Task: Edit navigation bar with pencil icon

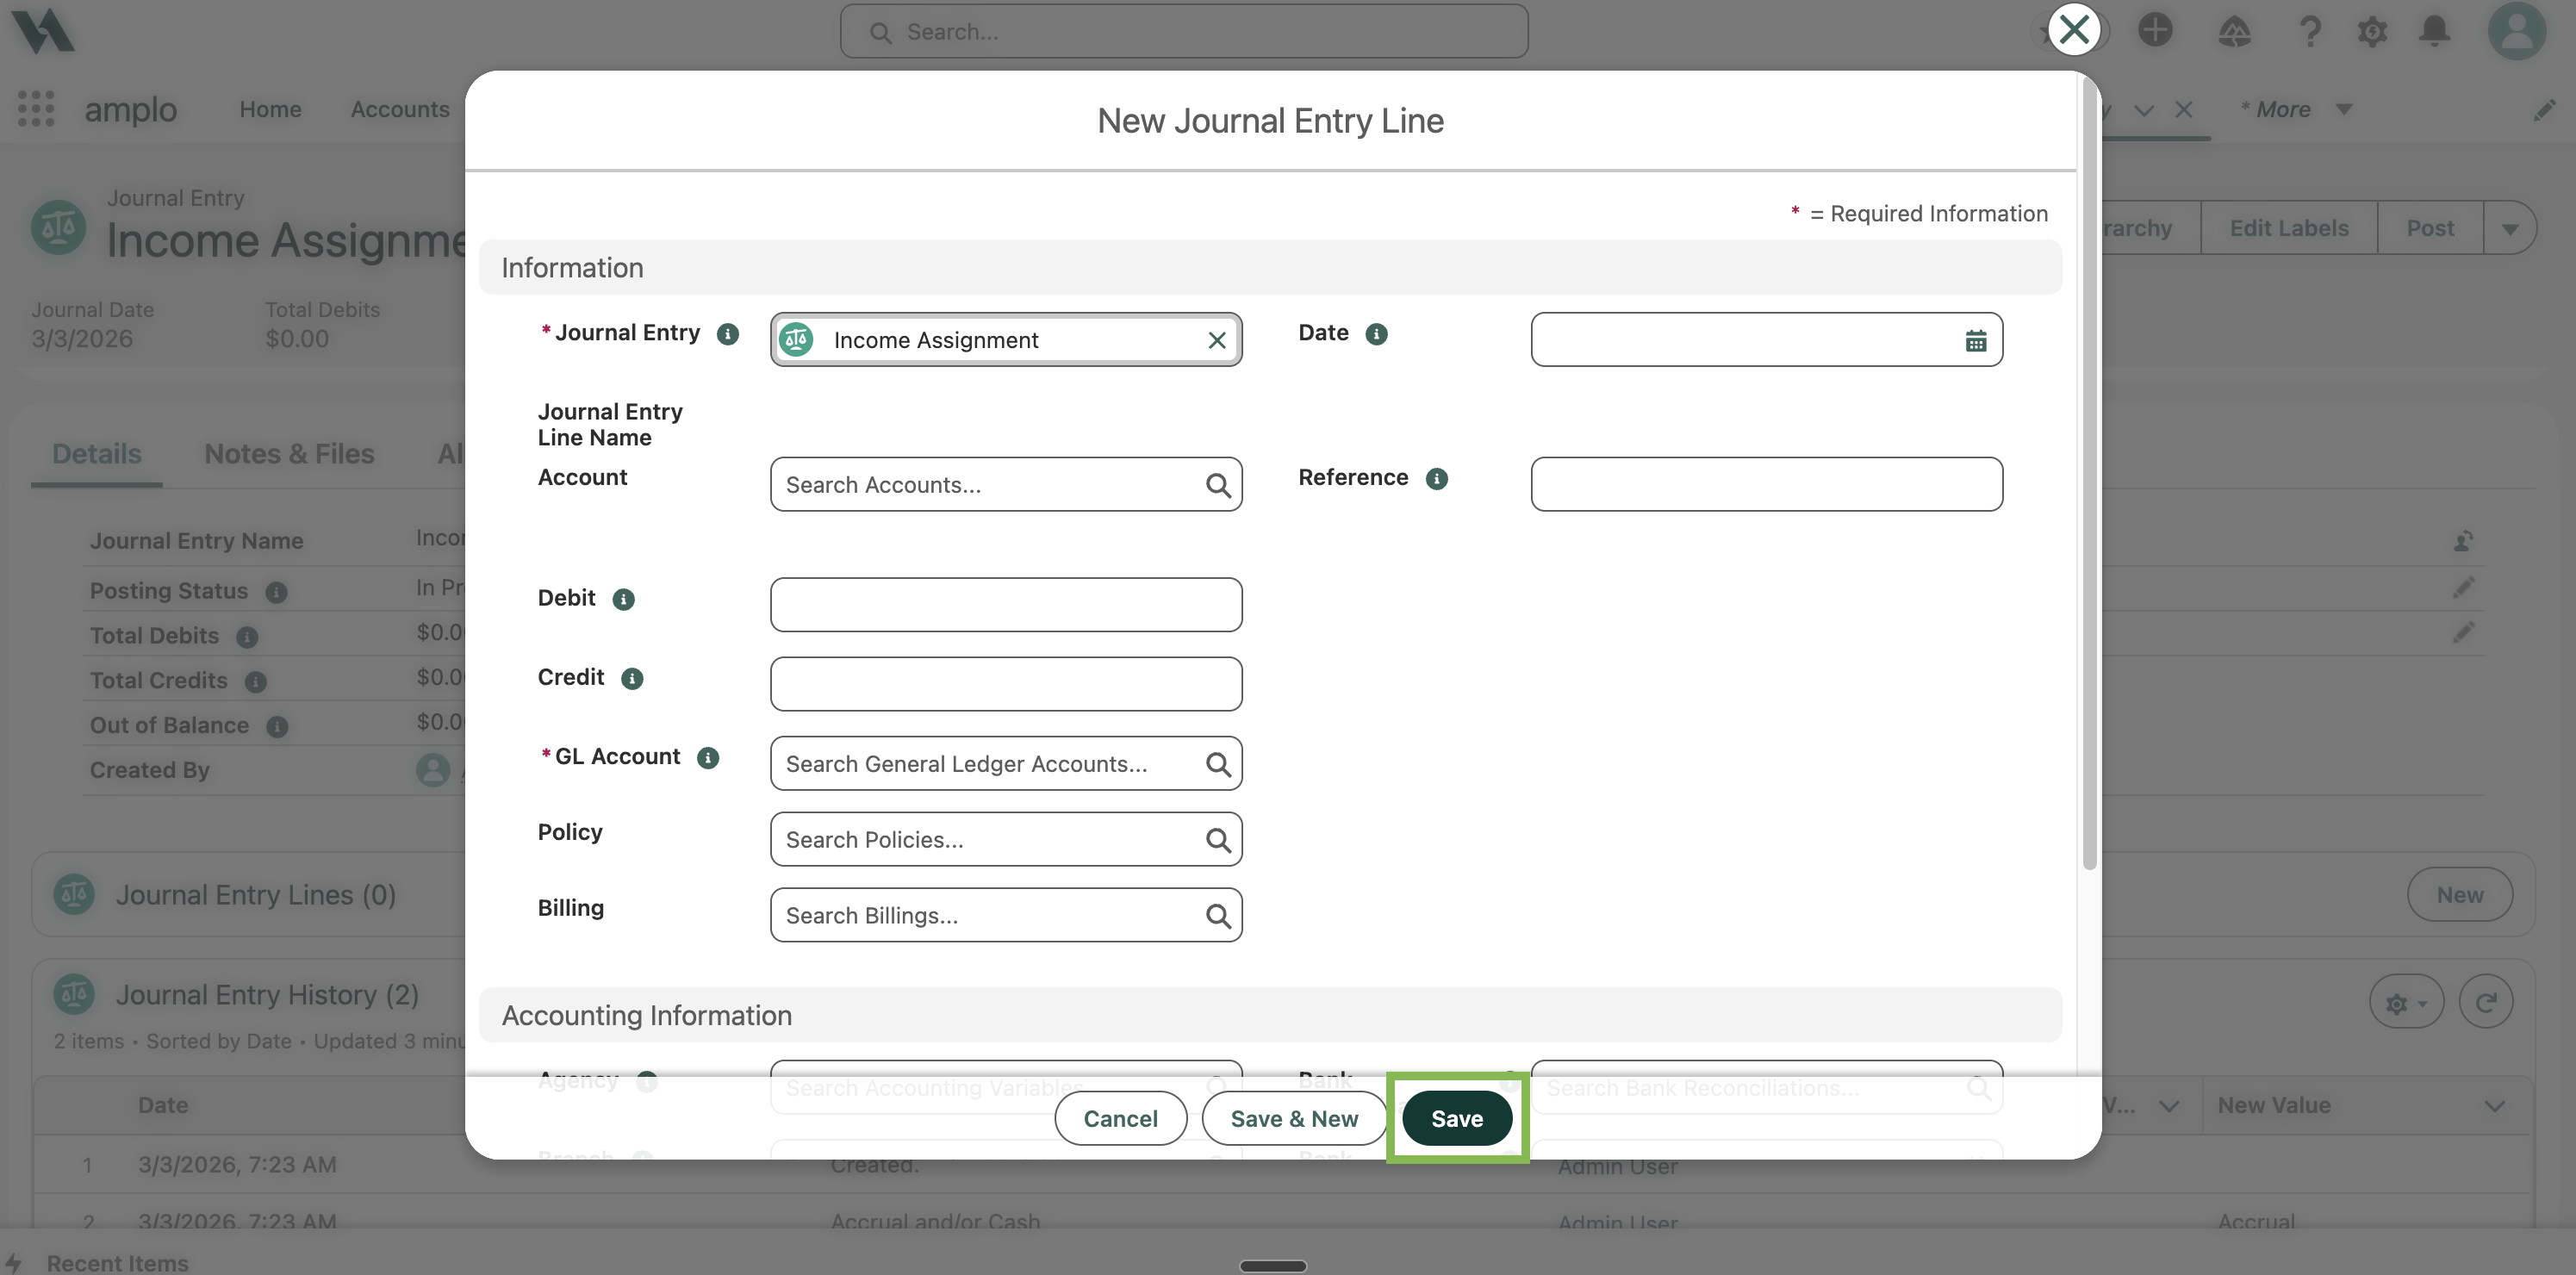Action: tap(2544, 110)
